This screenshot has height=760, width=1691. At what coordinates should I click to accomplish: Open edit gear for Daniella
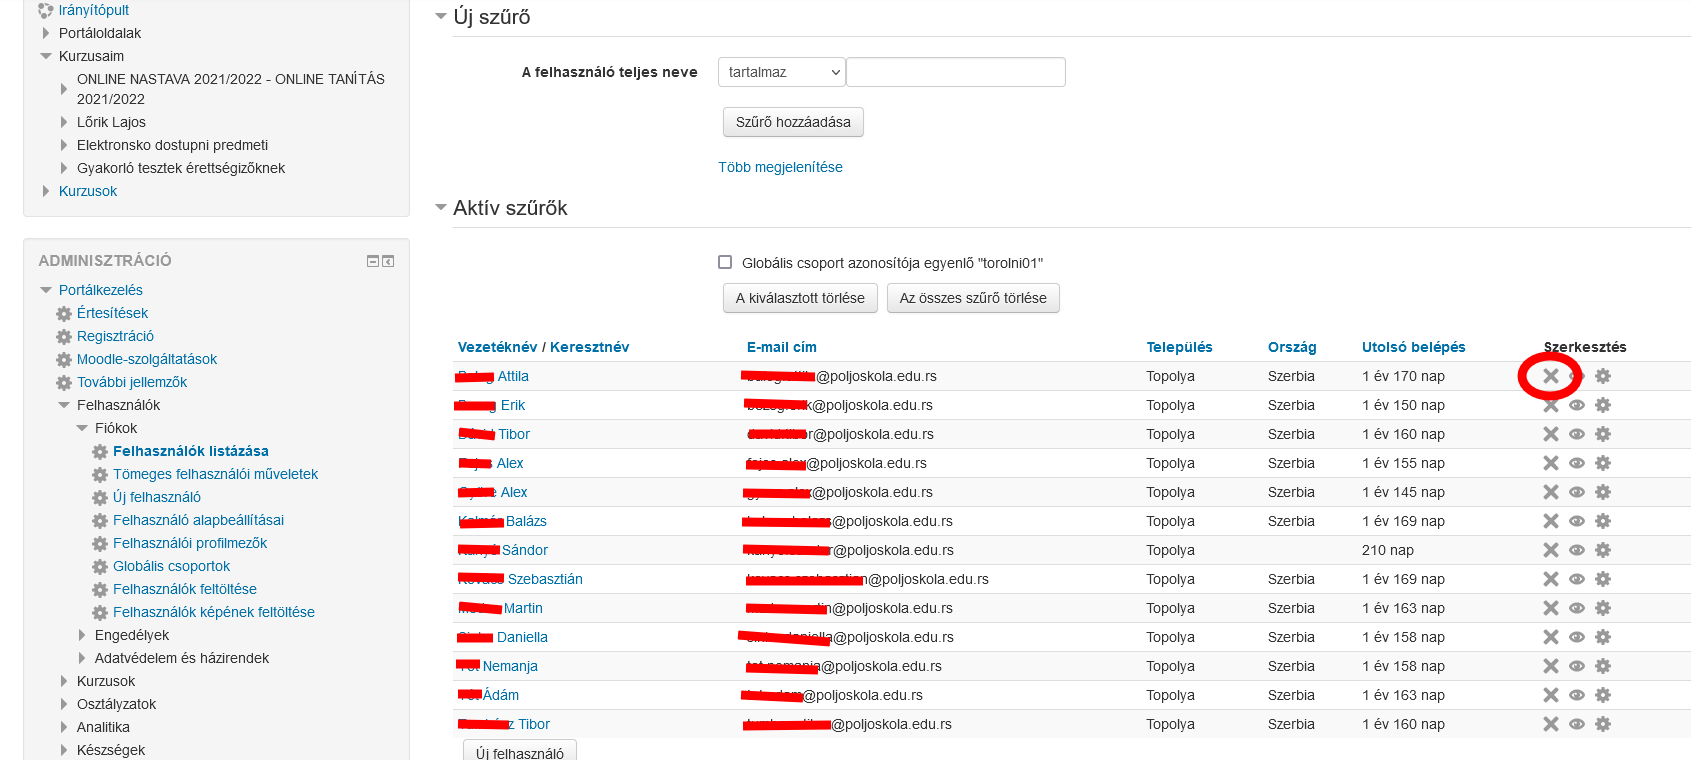tap(1603, 637)
